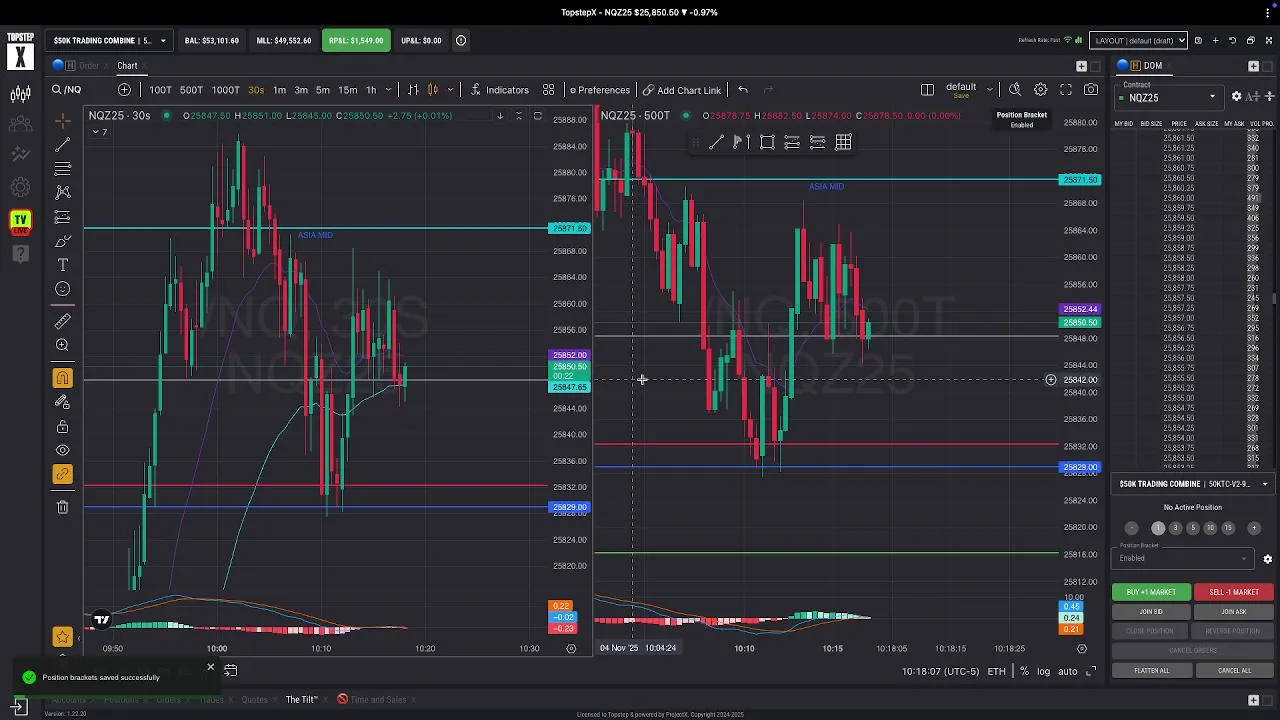The width and height of the screenshot is (1280, 720).
Task: Toggle lock all drawings
Action: [63, 426]
